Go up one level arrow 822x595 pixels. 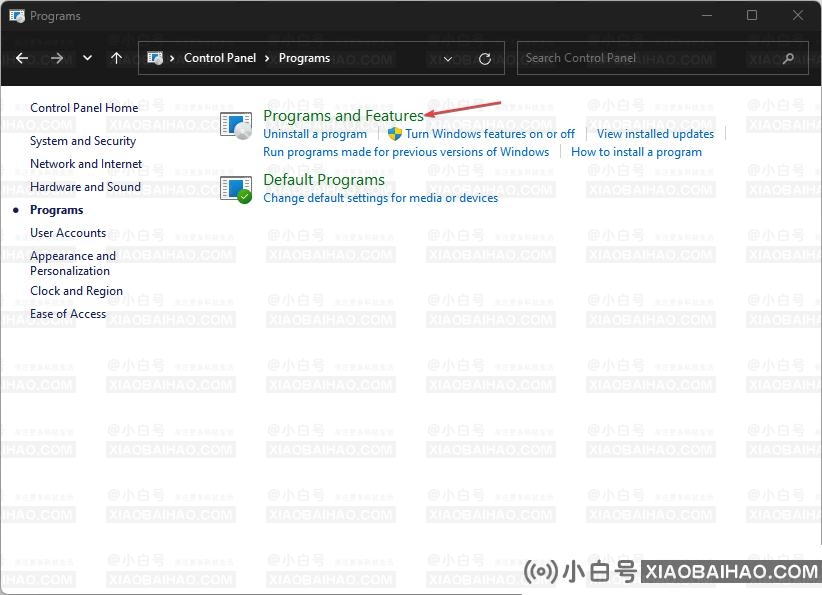(x=116, y=58)
